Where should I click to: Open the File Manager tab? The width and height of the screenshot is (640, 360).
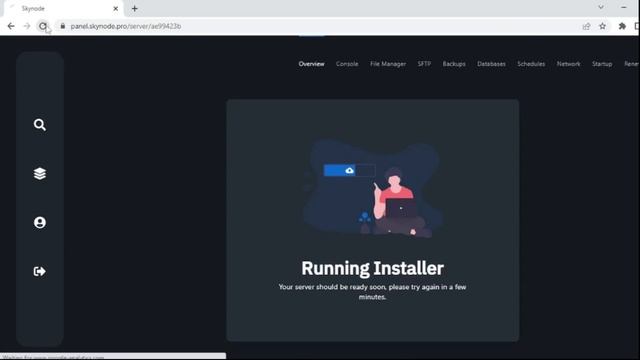click(x=388, y=64)
